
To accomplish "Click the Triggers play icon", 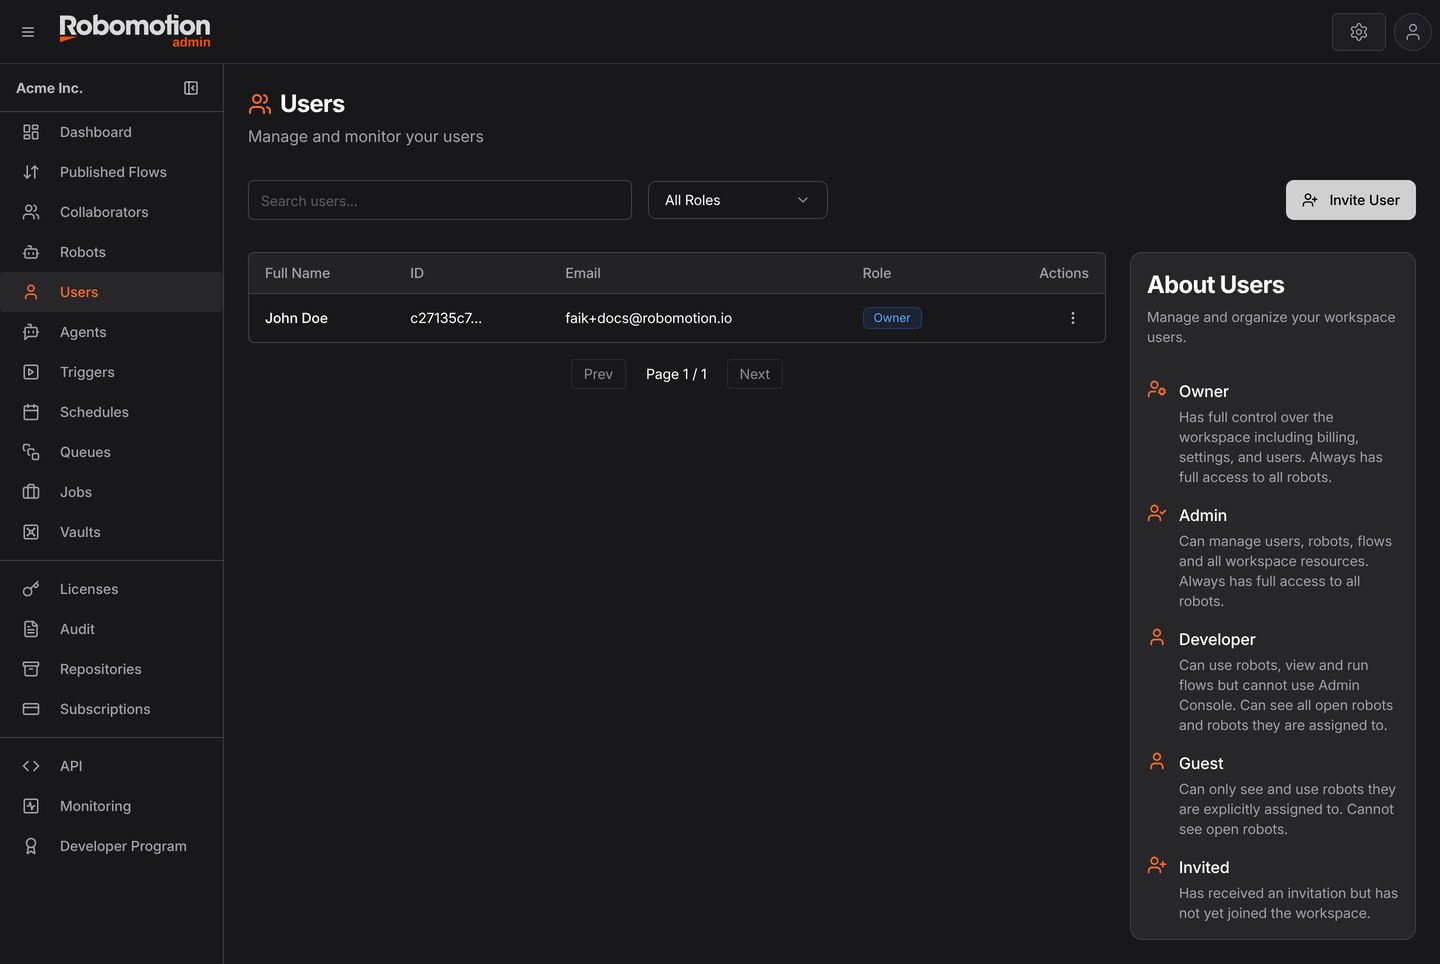I will point(31,372).
